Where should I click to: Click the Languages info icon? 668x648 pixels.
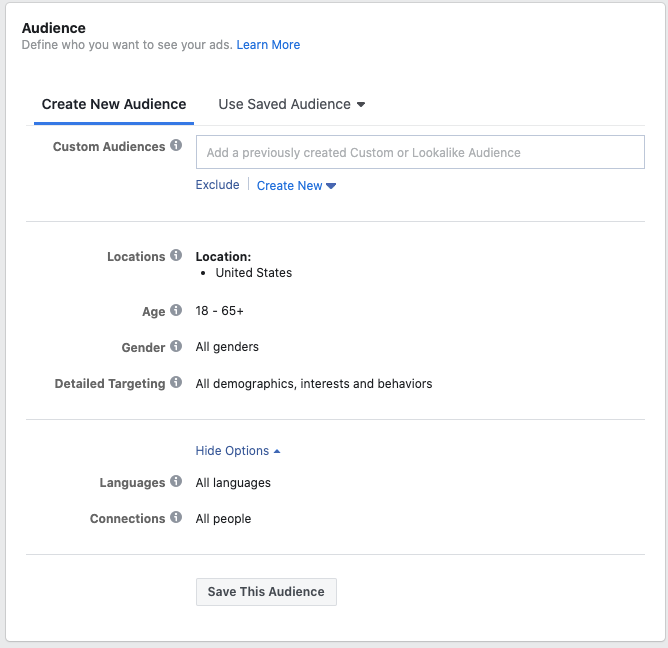(x=176, y=482)
